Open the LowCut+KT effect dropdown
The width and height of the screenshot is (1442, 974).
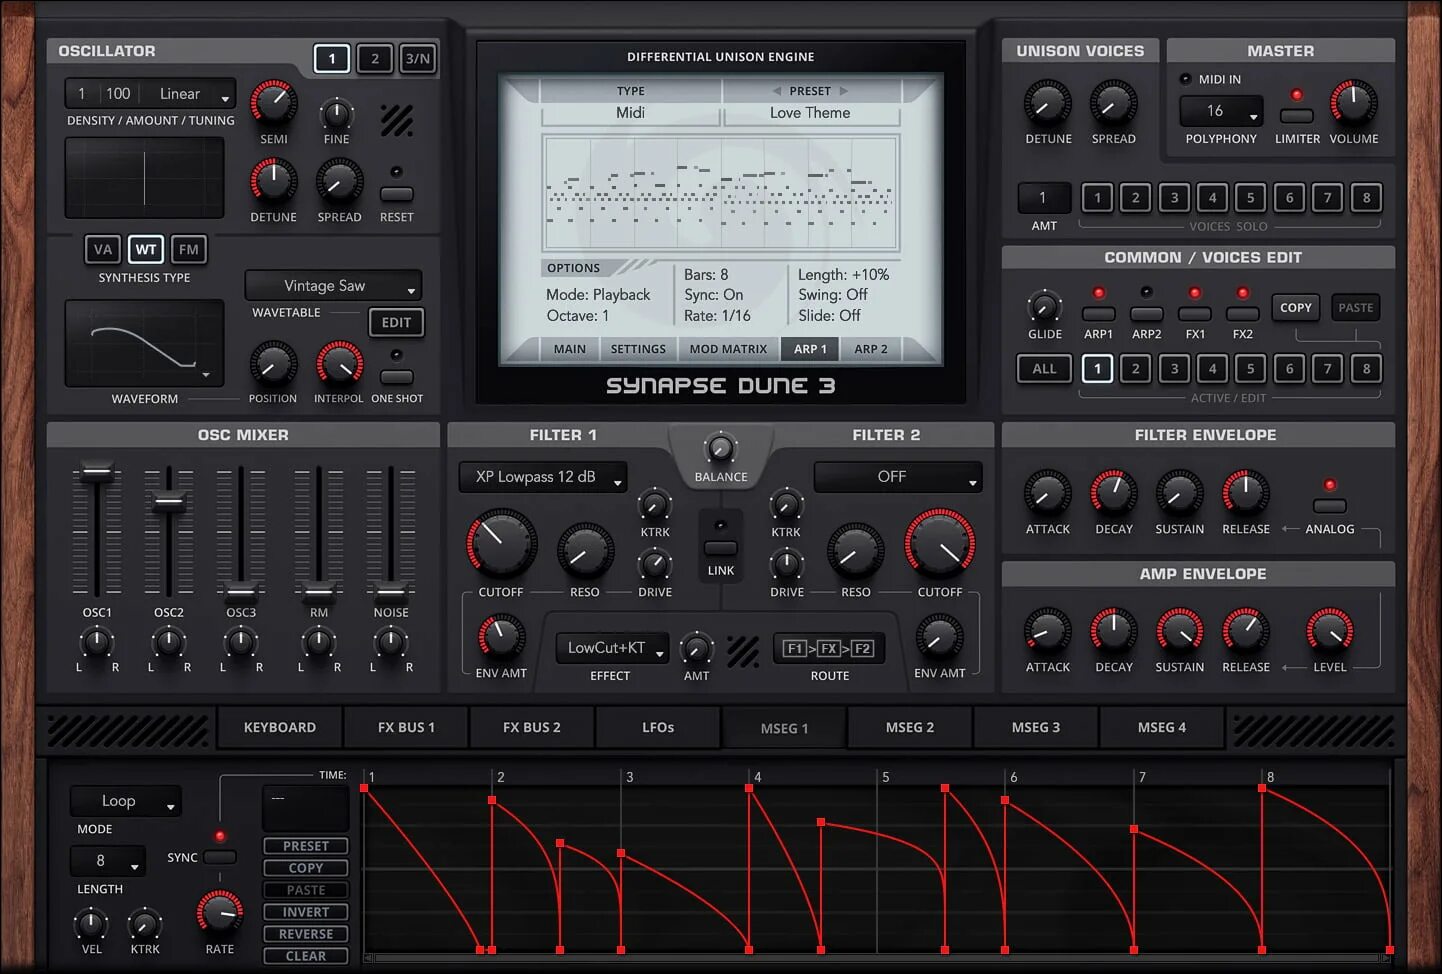612,648
